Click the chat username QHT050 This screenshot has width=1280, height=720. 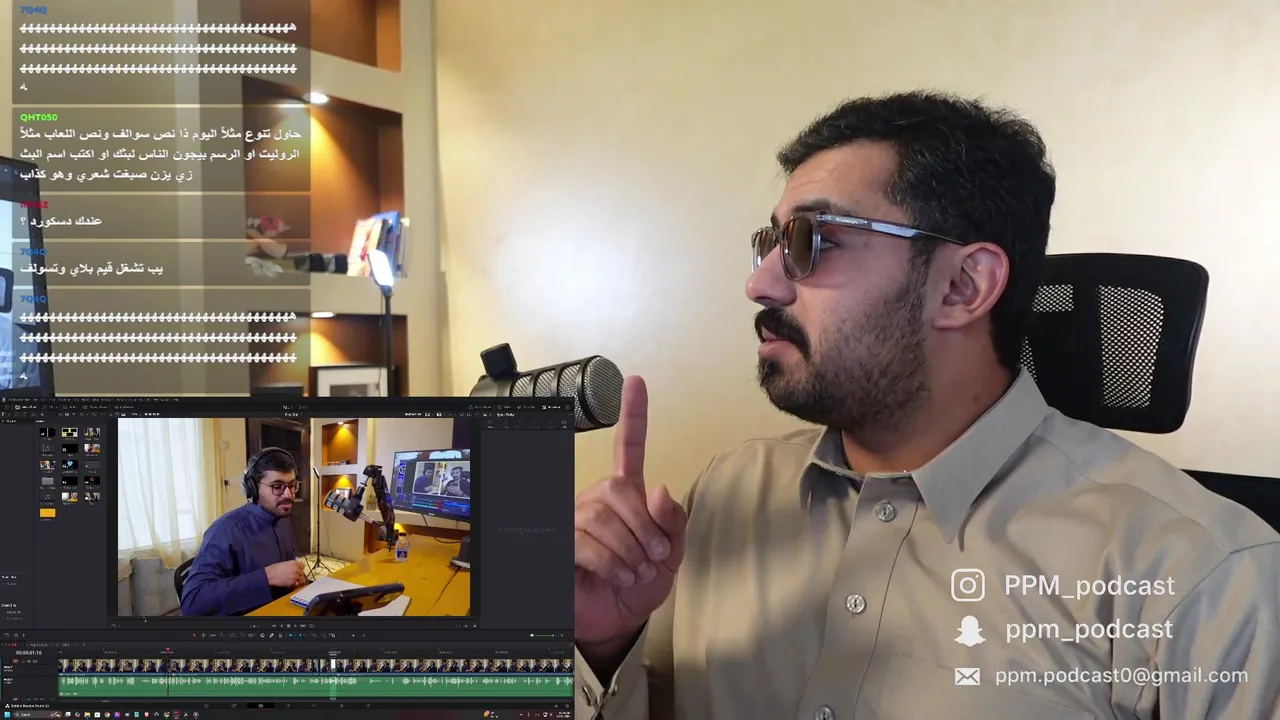[39, 117]
